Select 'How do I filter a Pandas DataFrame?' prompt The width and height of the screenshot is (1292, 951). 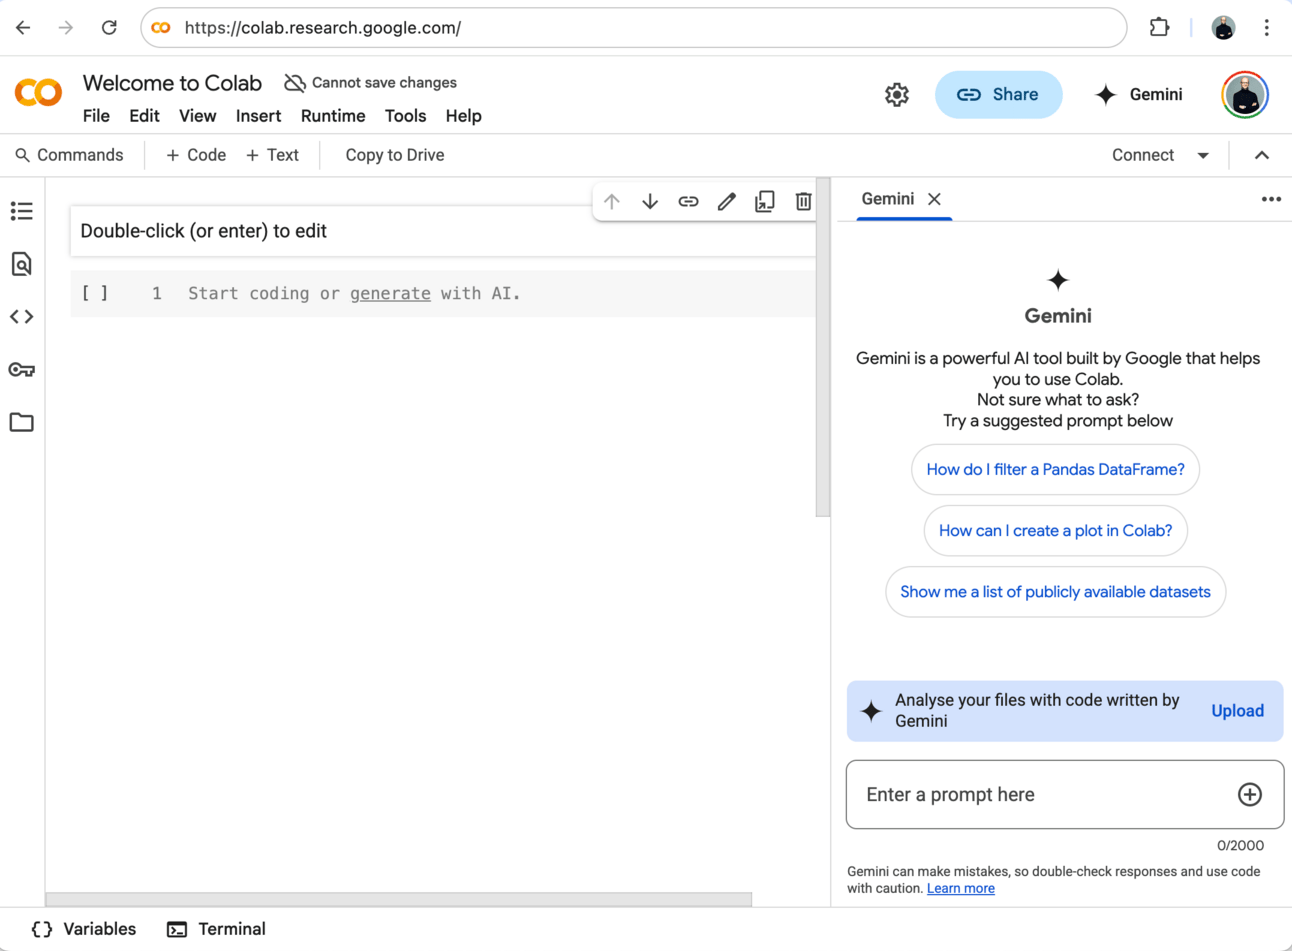click(x=1055, y=469)
